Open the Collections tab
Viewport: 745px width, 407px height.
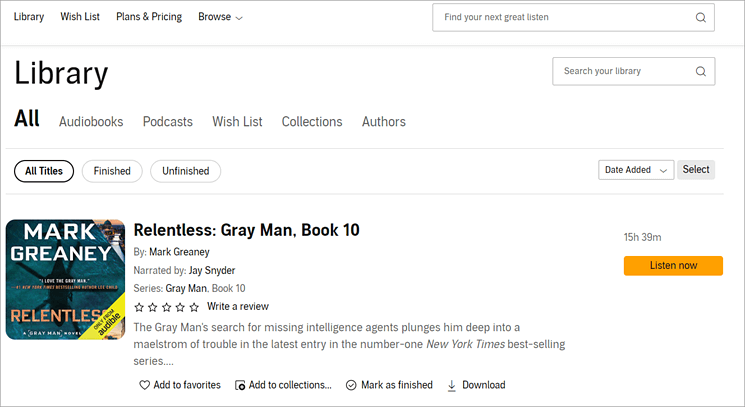312,122
